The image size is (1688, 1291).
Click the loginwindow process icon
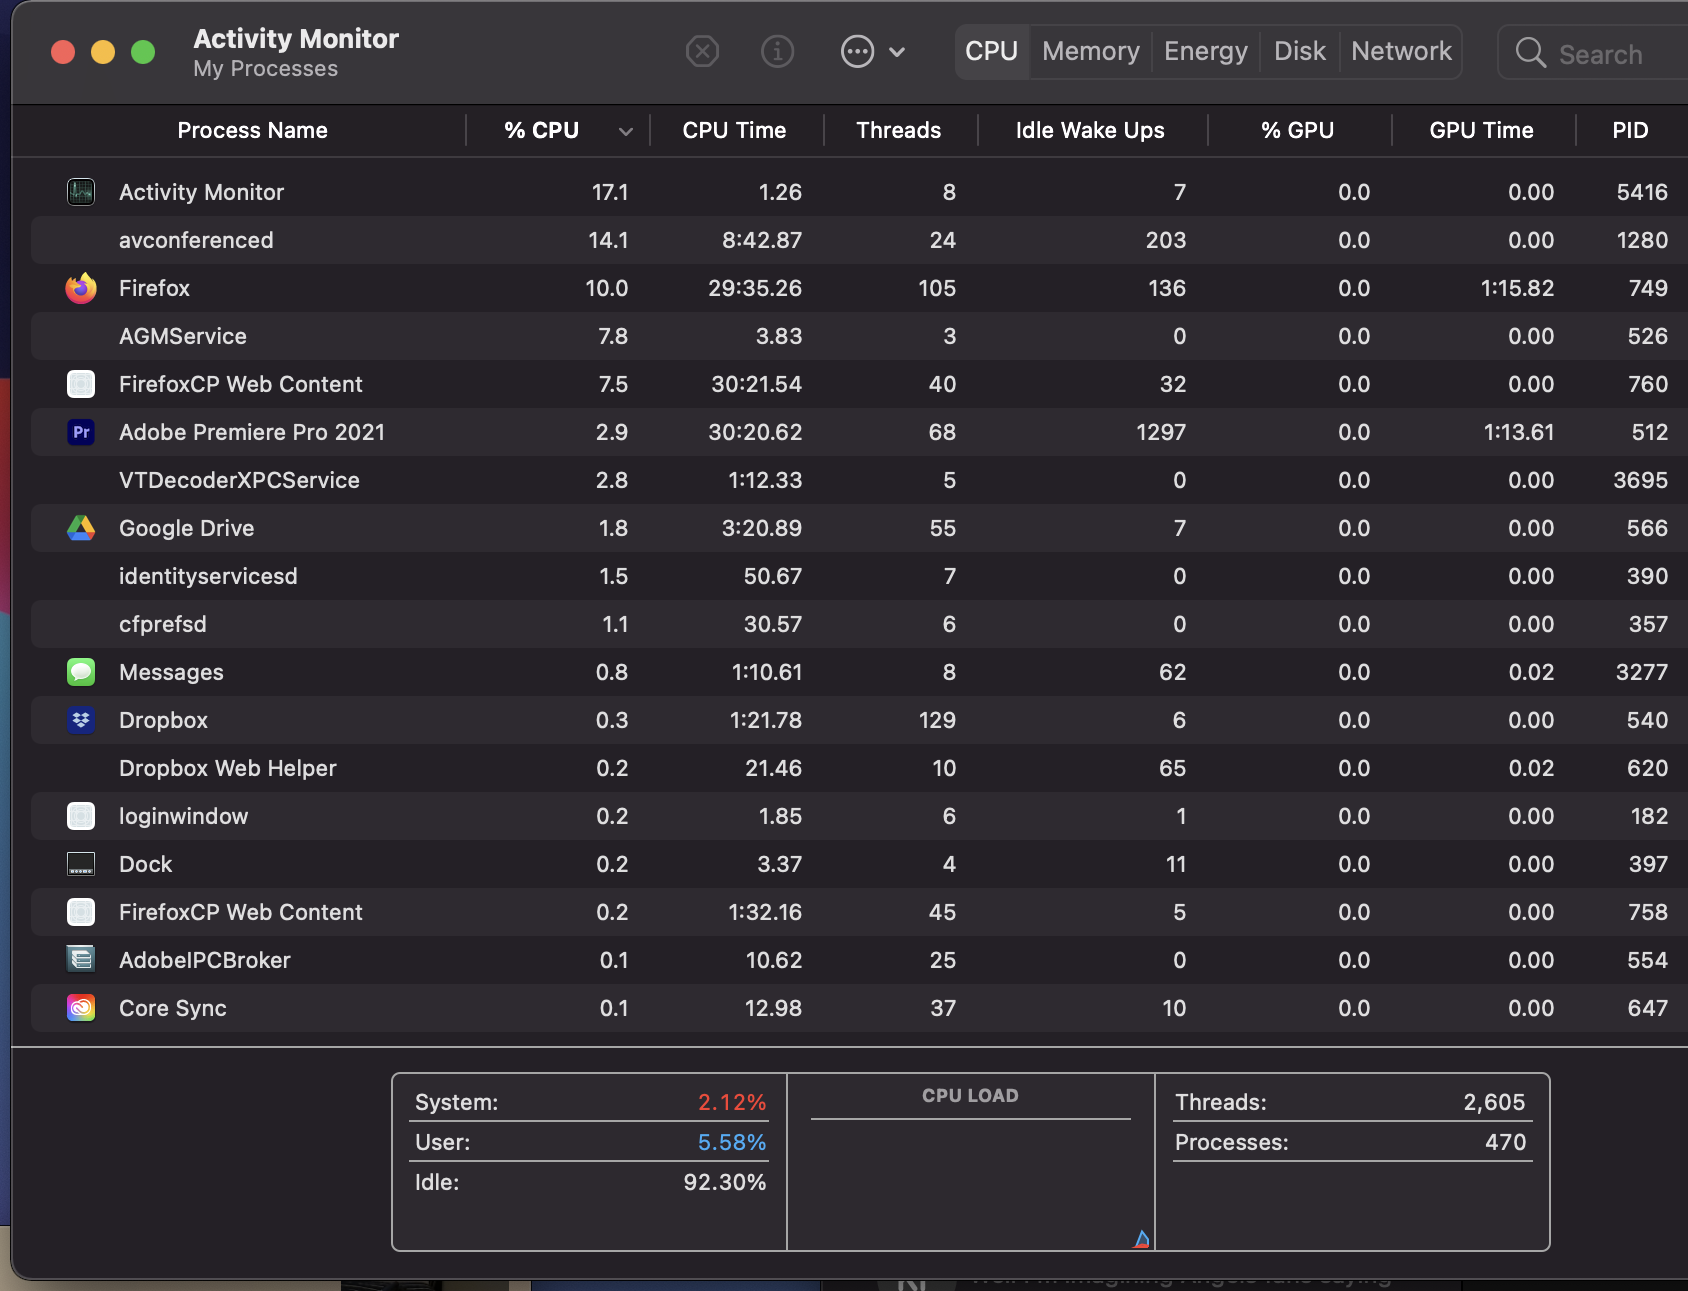pos(81,816)
